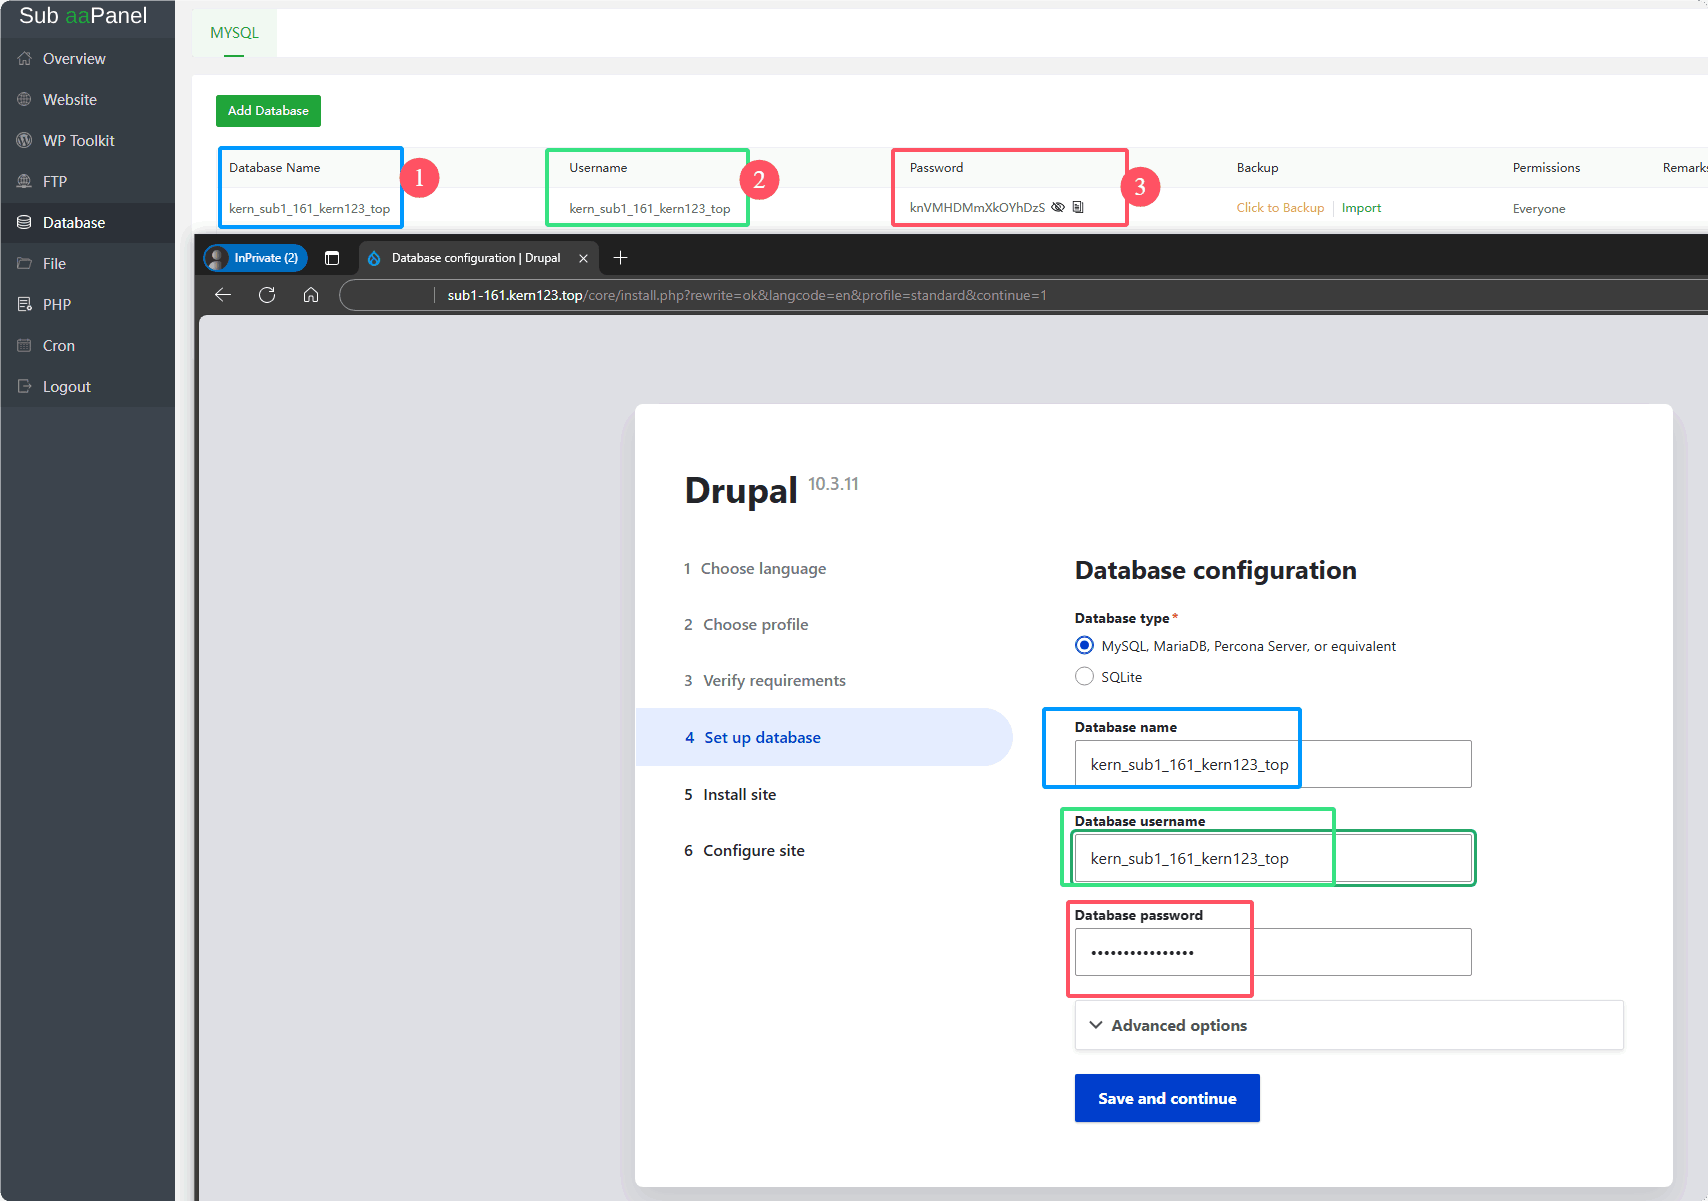Click the Username column header
1708x1201 pixels.
coord(598,168)
